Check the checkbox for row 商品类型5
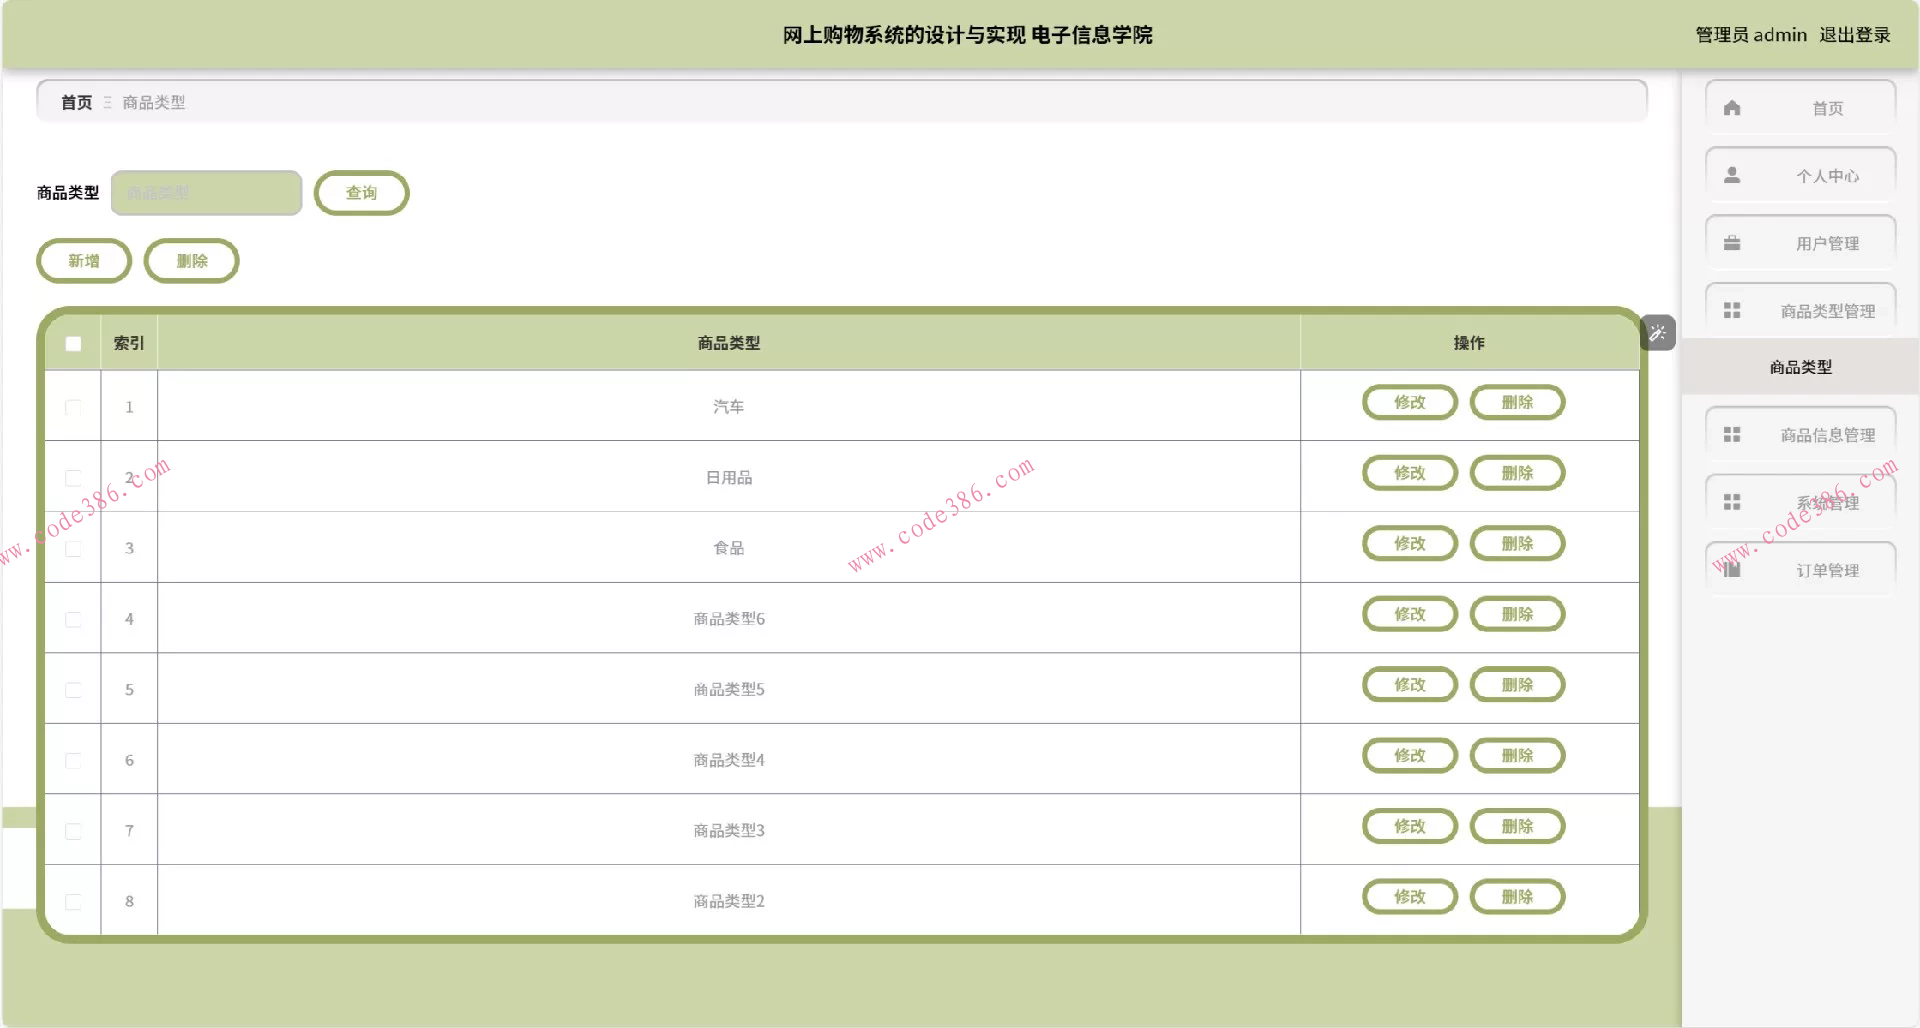This screenshot has width=1920, height=1028. (x=73, y=690)
